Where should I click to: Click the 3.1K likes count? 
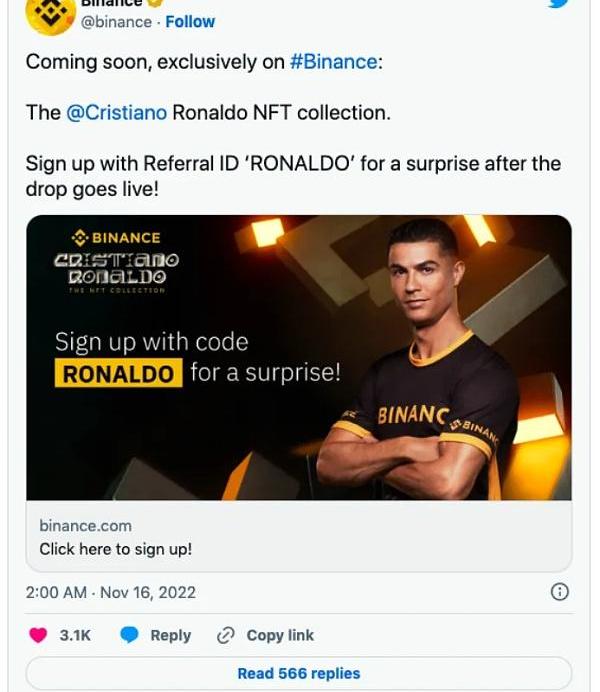point(76,635)
